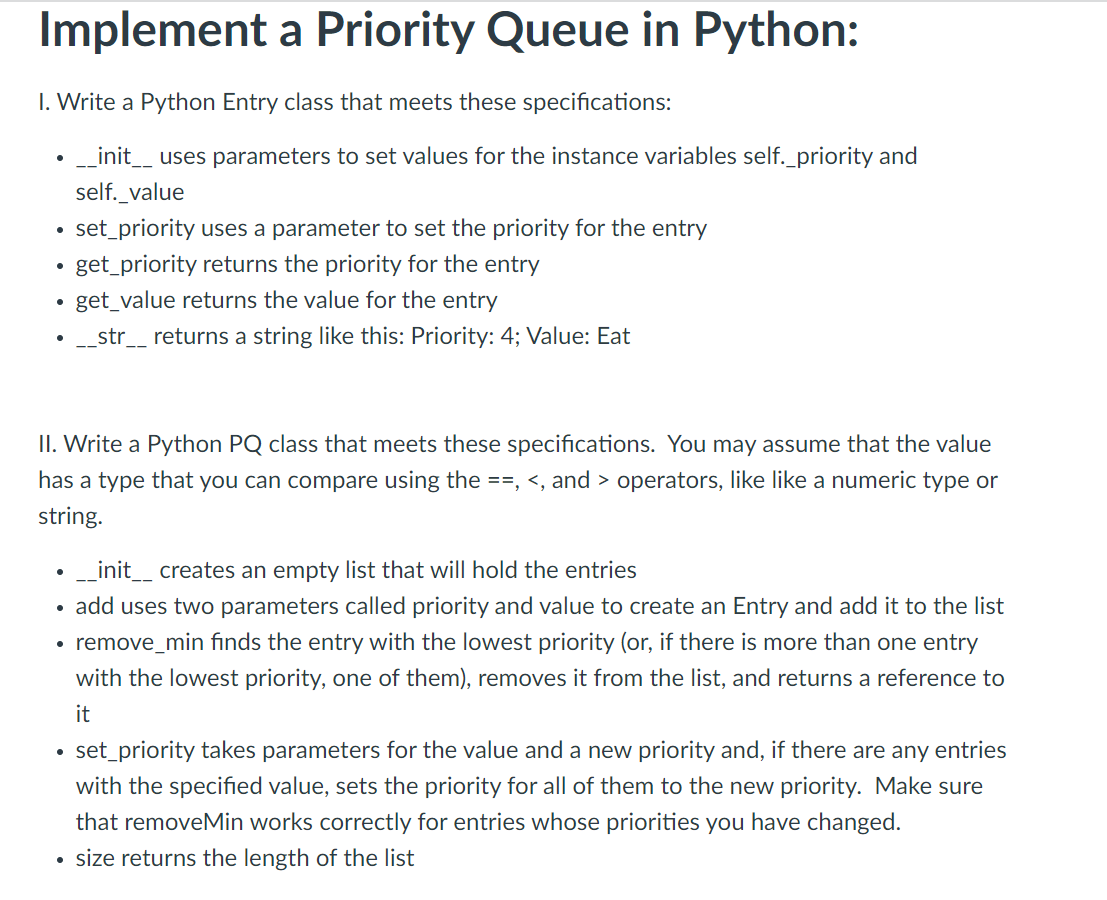Click the 'set_priority takes parameters' bullet line

point(541,750)
